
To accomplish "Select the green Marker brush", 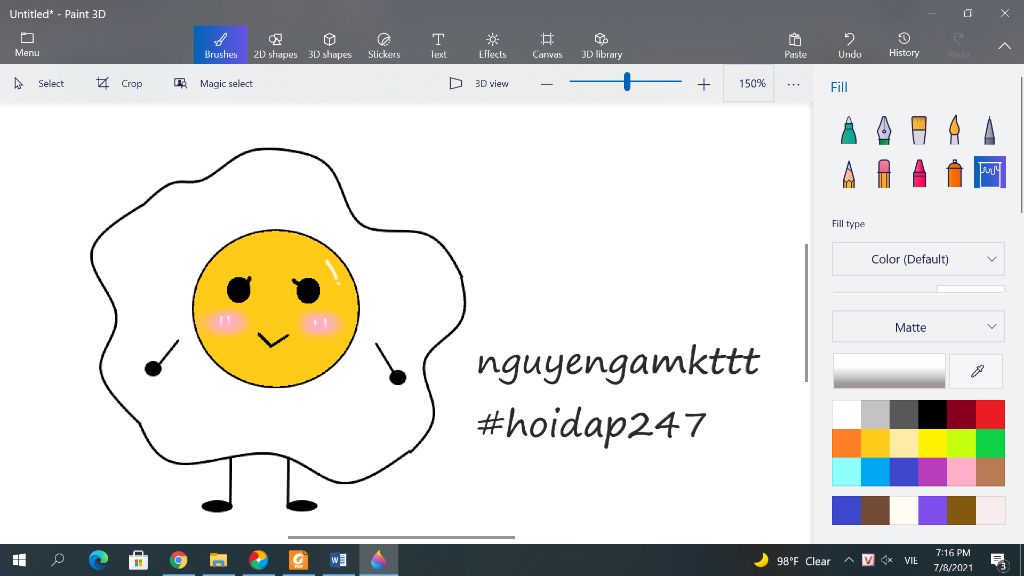I will (848, 130).
